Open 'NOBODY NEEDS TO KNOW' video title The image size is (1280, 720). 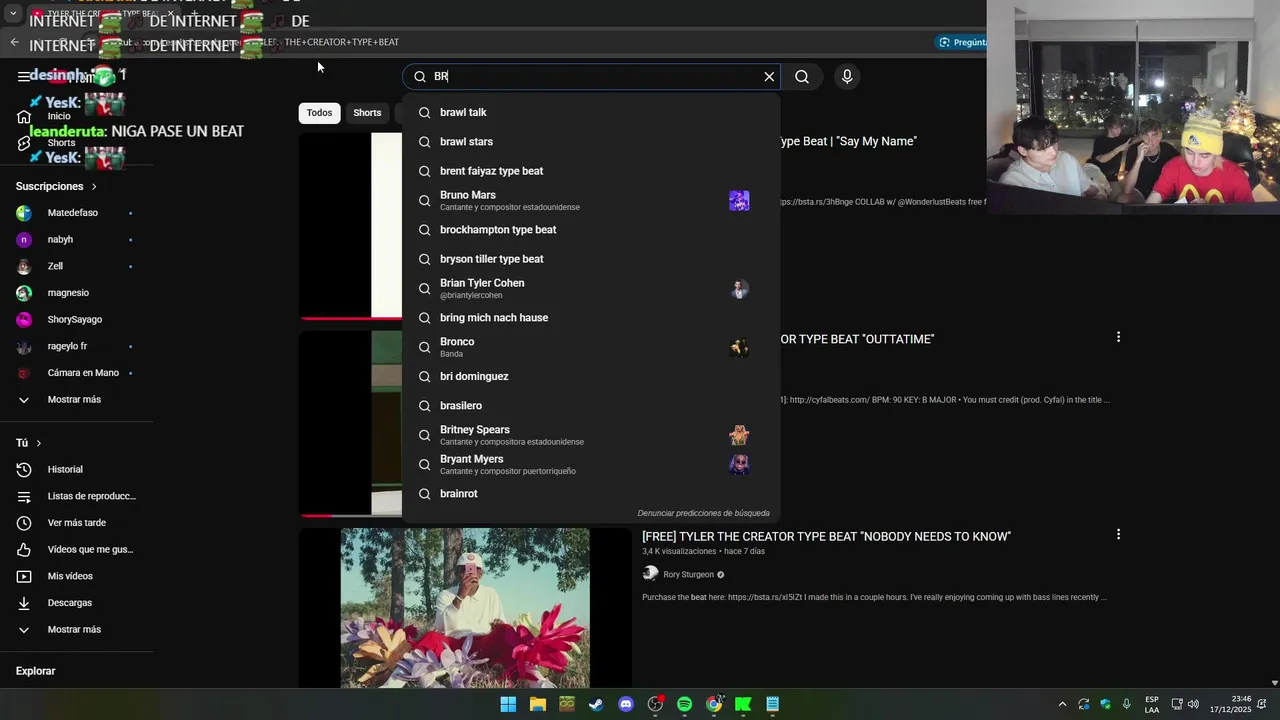pyautogui.click(x=826, y=537)
